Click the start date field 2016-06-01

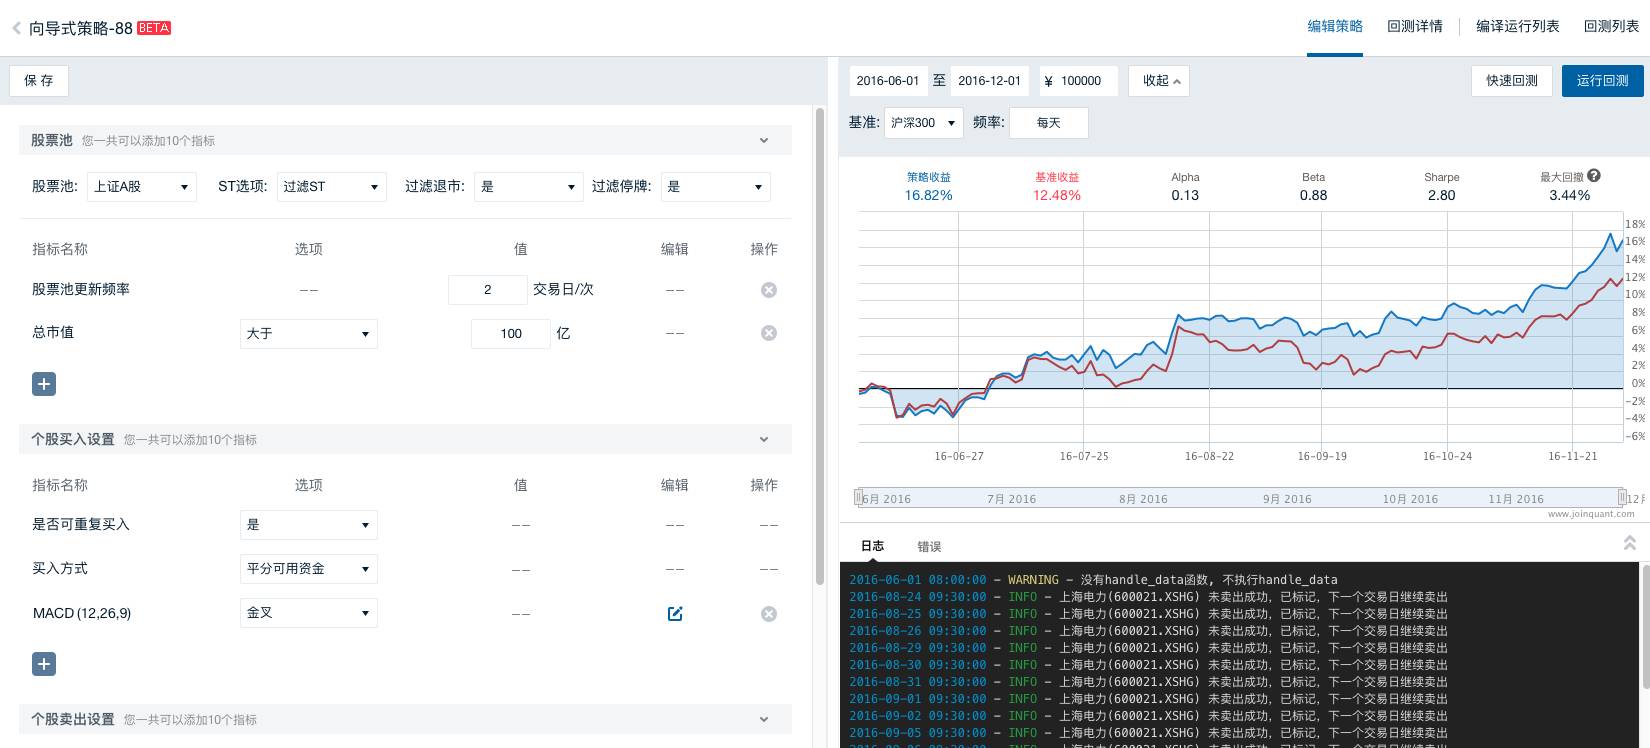(889, 81)
